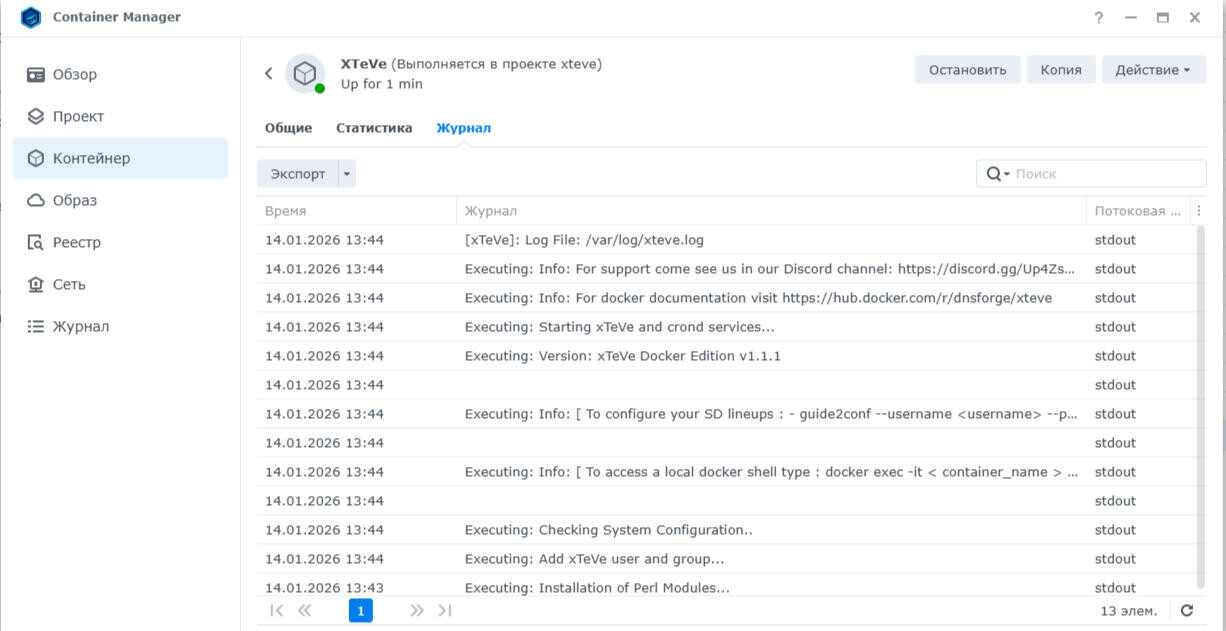
Task: Go to Network (Сеть) icon
Action: (x=36, y=284)
